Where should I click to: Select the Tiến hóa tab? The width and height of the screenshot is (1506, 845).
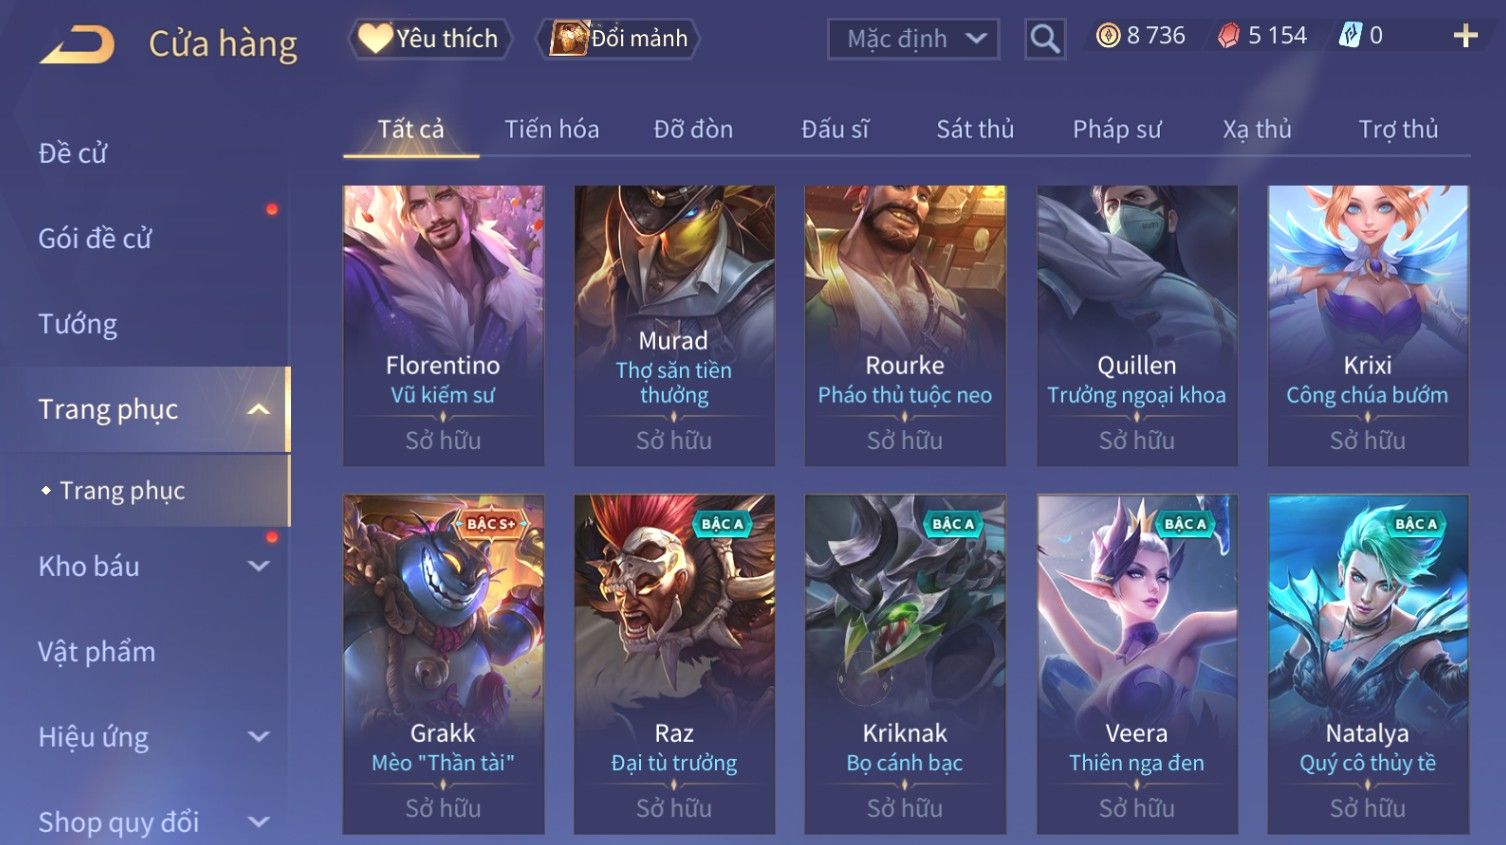[552, 129]
